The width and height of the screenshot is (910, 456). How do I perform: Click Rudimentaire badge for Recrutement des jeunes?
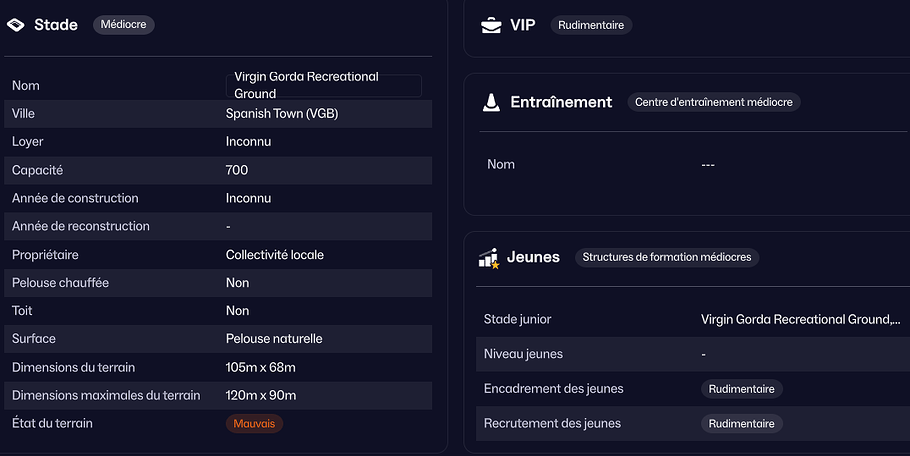click(741, 424)
